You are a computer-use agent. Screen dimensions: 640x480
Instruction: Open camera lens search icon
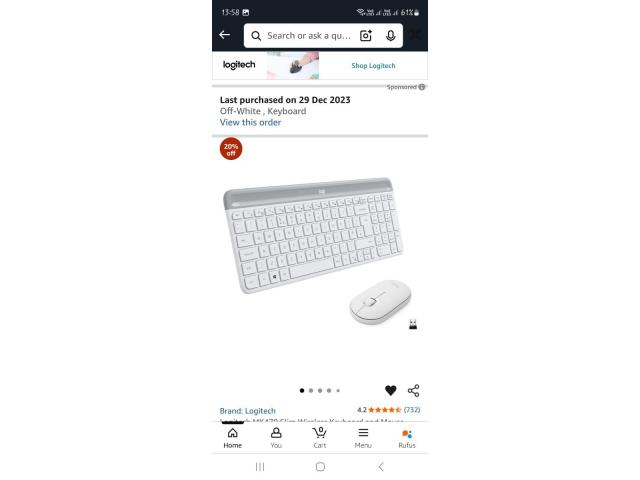(366, 36)
